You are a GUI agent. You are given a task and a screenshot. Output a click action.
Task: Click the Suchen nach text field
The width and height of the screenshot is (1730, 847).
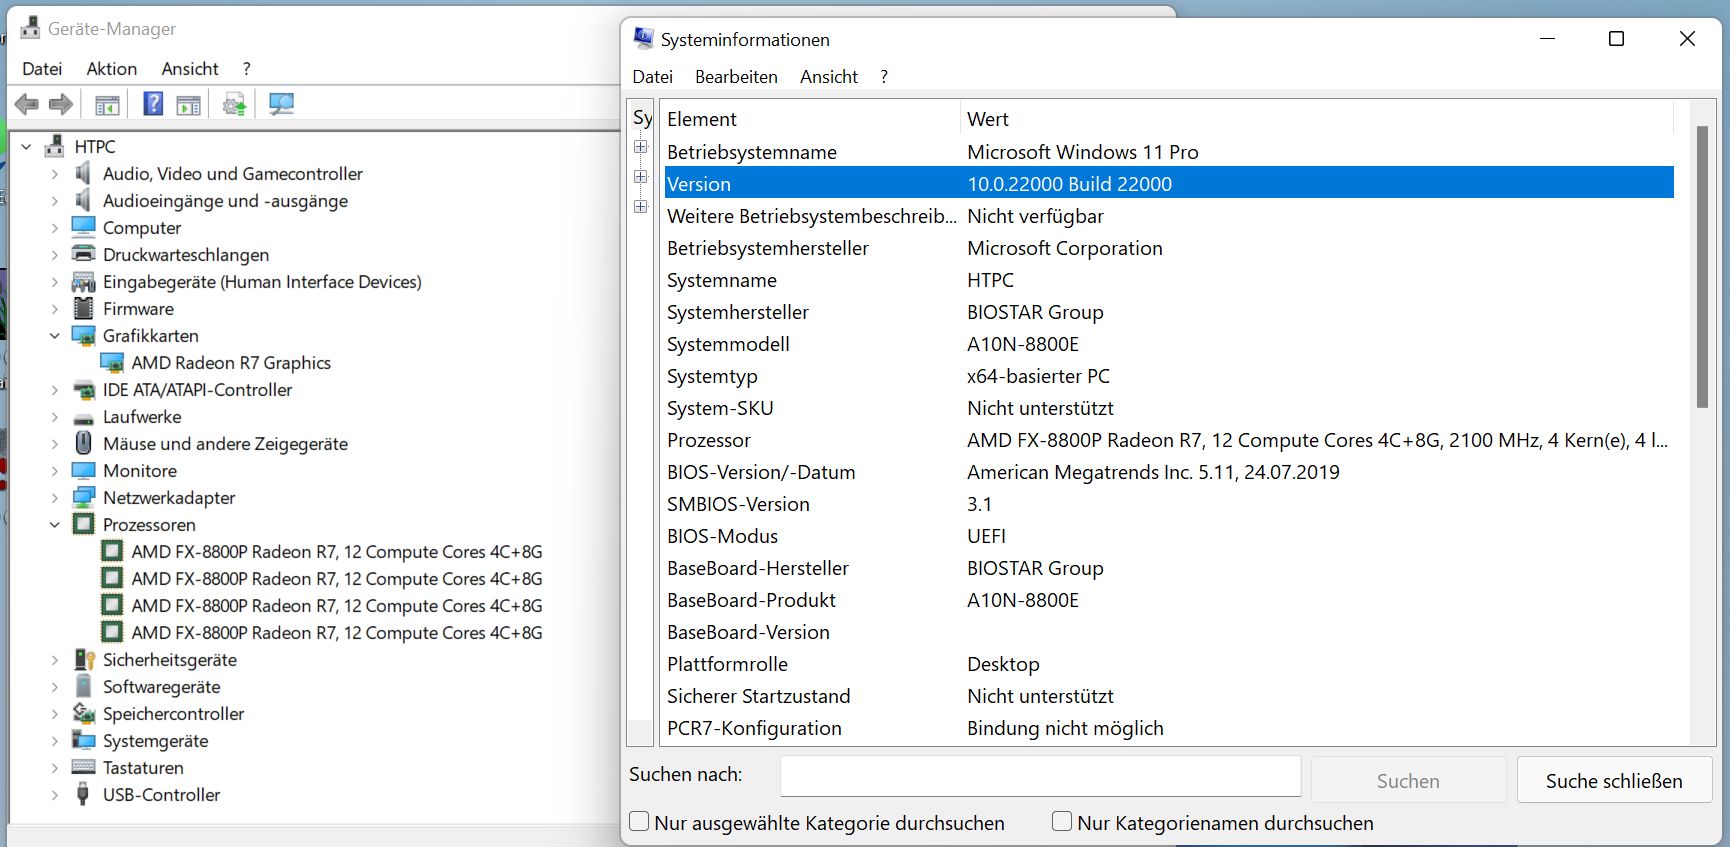point(1041,776)
